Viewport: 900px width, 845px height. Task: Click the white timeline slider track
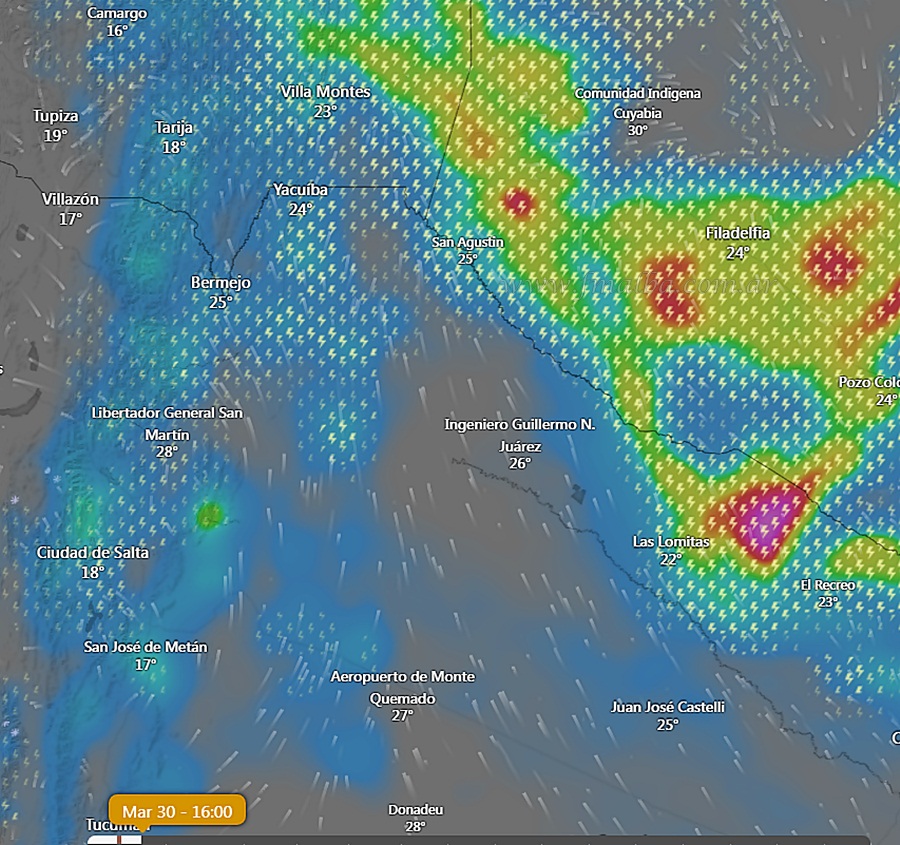pyautogui.click(x=102, y=840)
